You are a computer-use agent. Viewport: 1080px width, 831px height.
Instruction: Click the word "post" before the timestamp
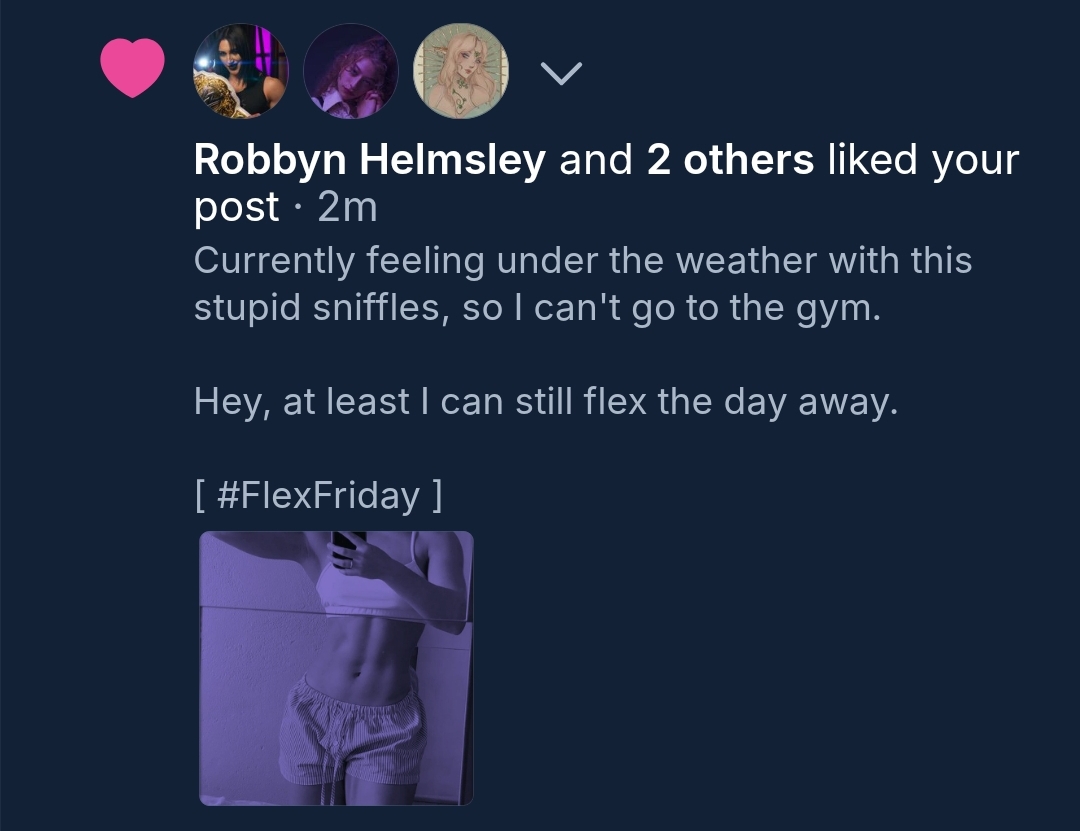236,209
